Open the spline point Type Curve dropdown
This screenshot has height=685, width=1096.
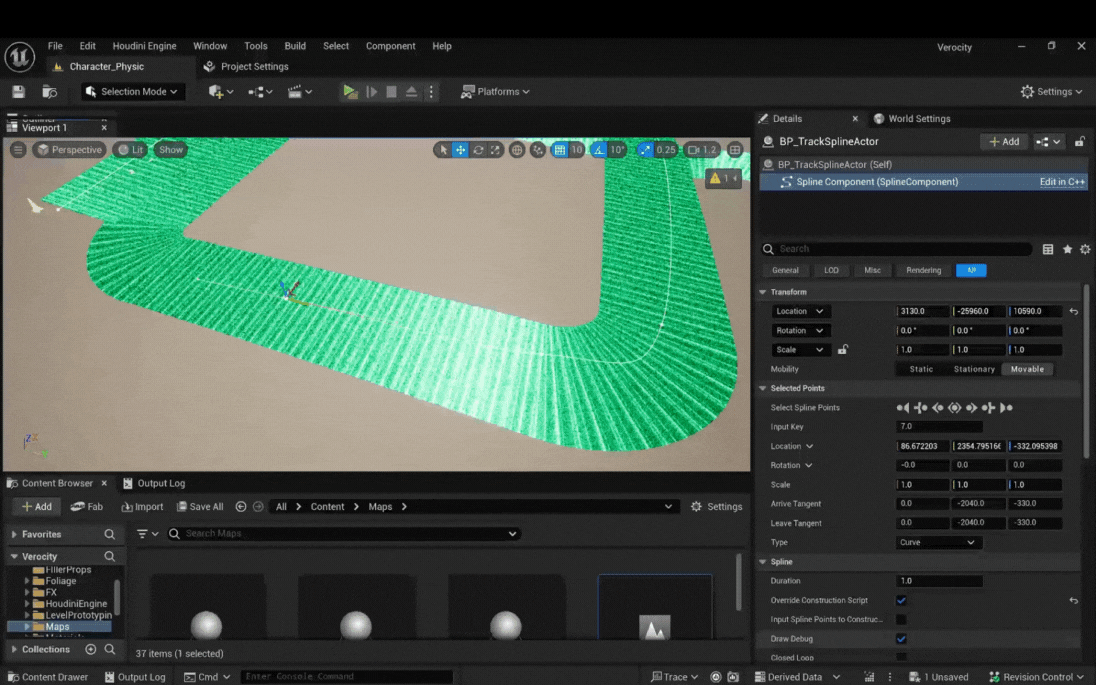(938, 542)
